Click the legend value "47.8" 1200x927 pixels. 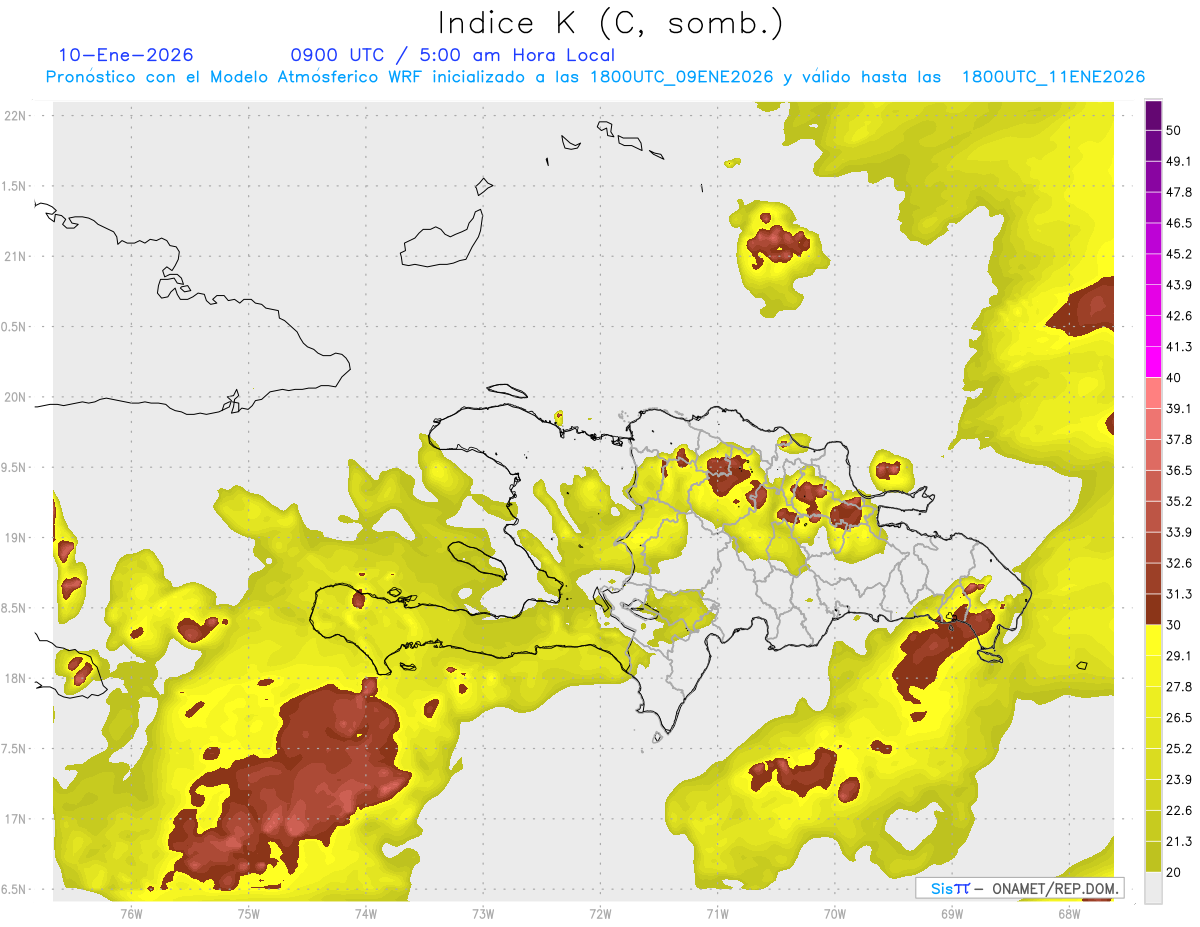(1178, 192)
